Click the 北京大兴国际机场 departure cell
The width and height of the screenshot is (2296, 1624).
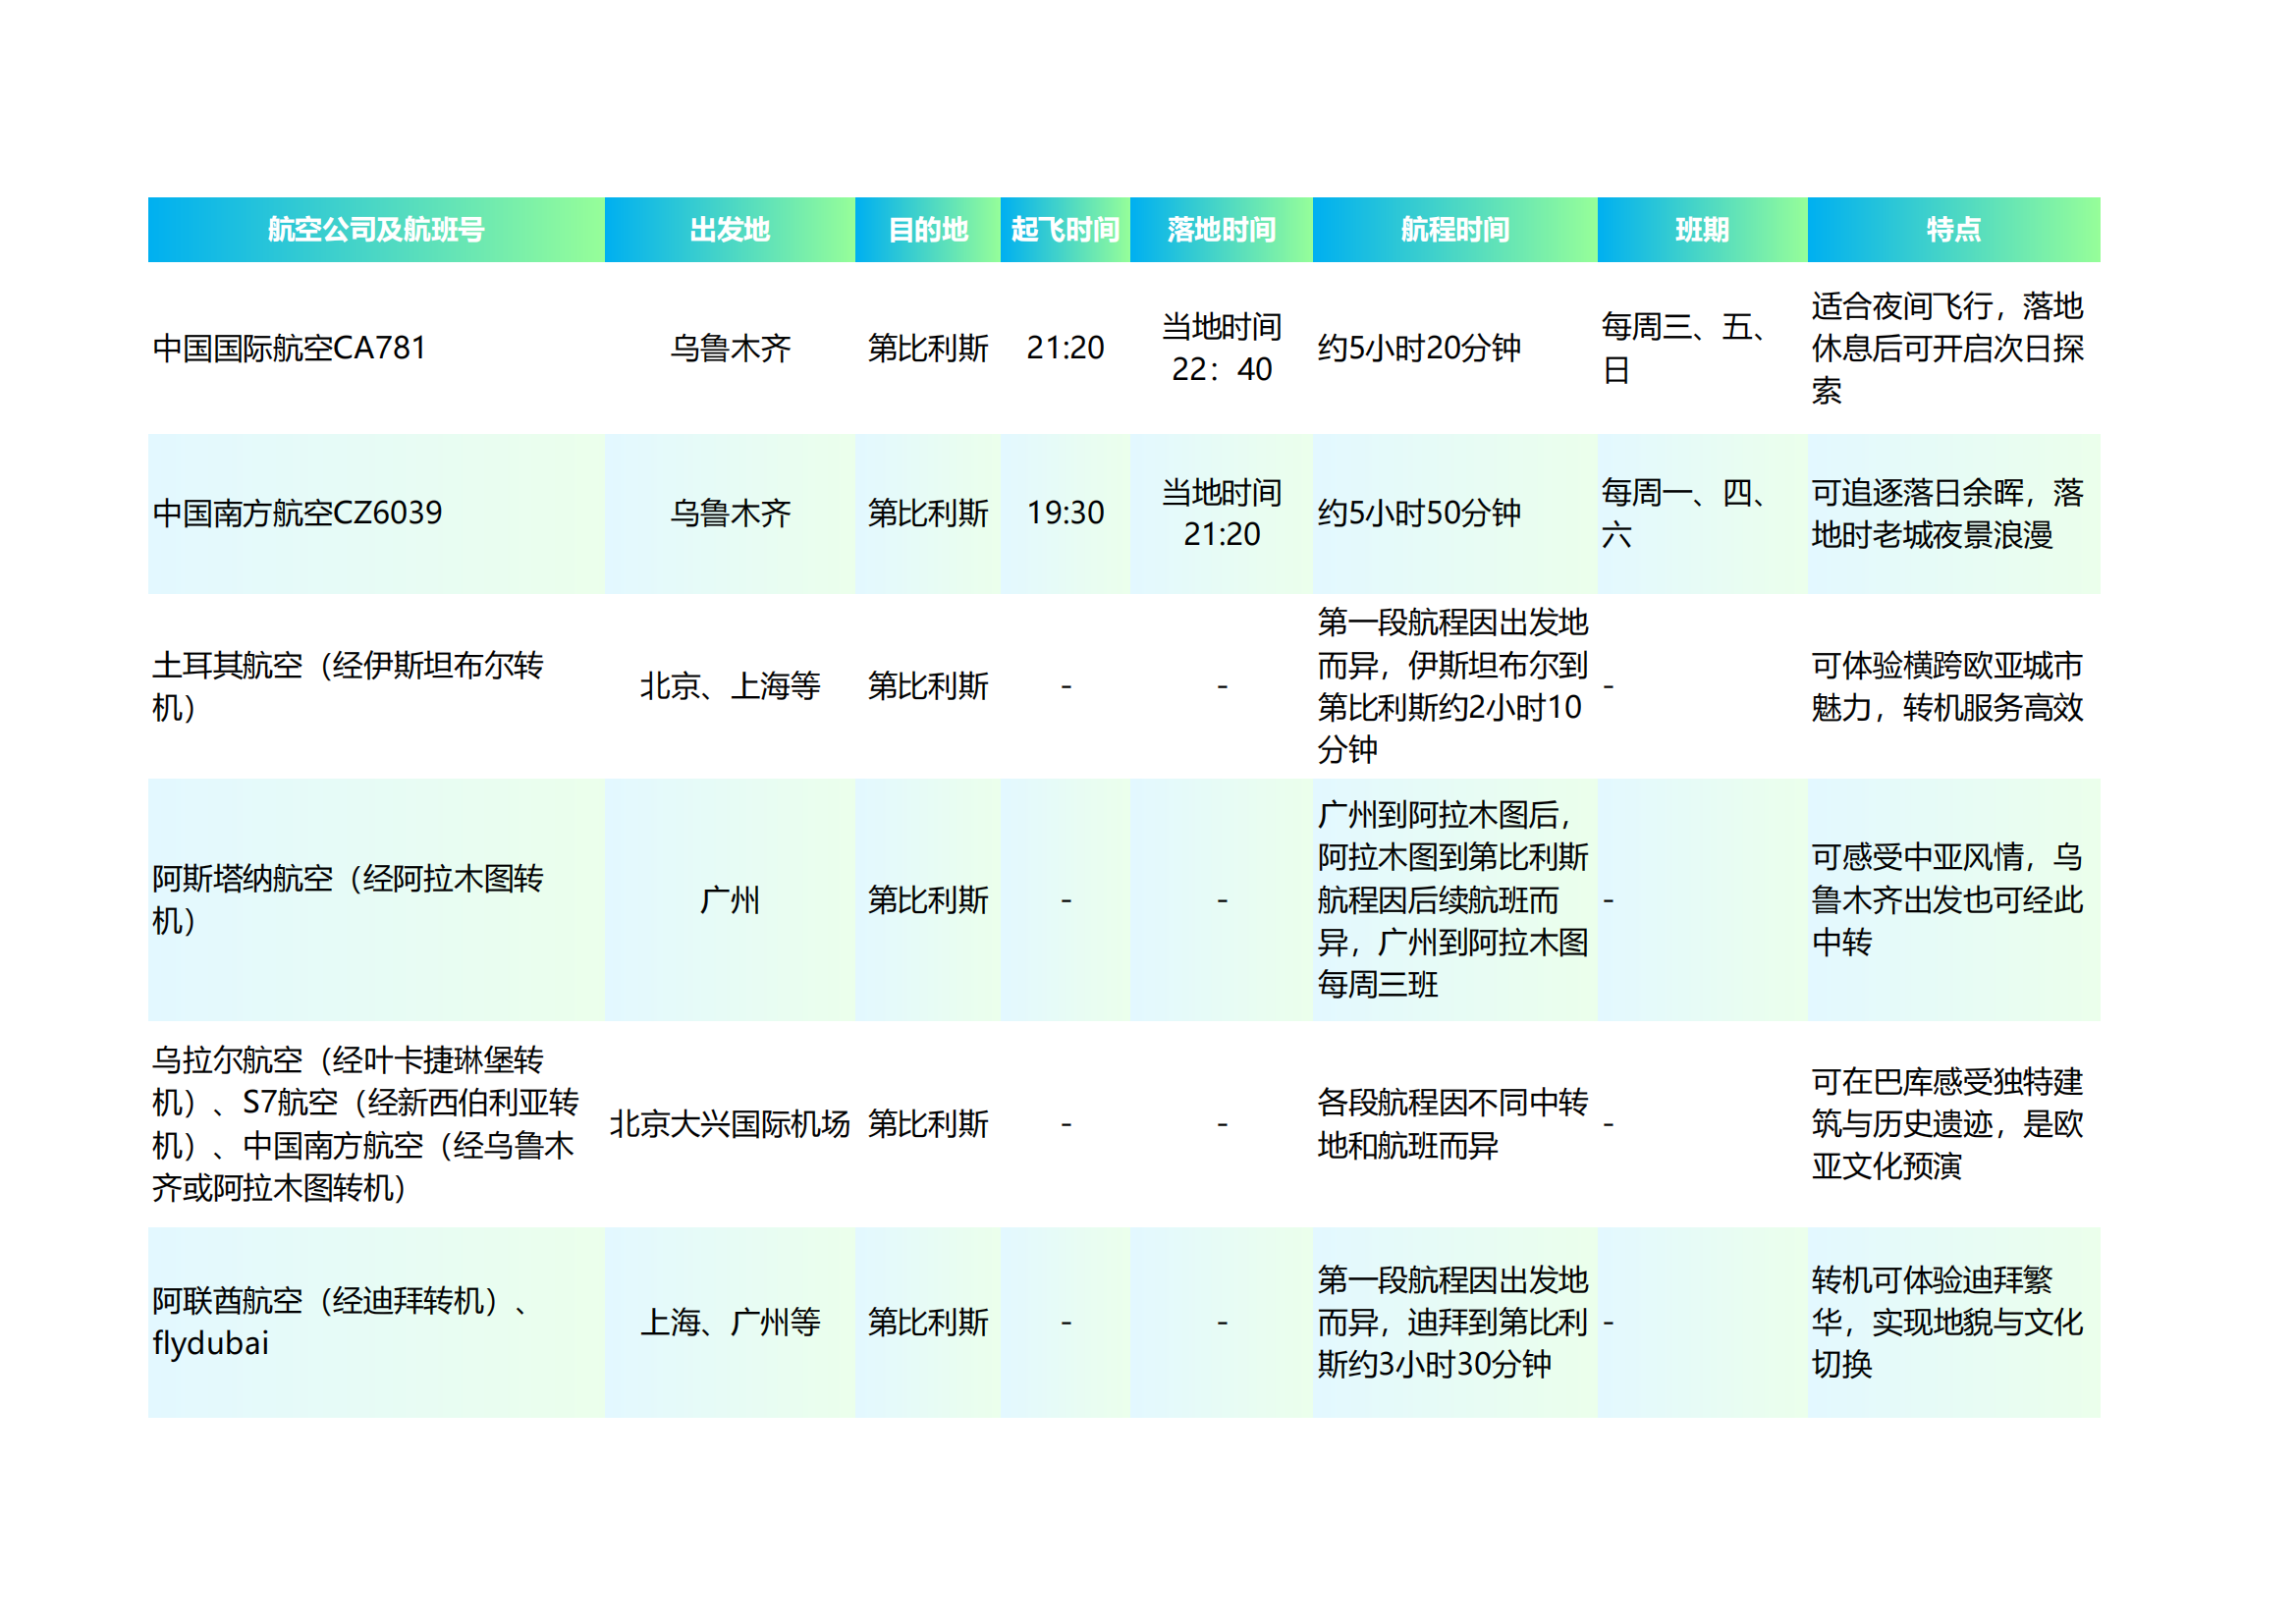pos(729,1124)
